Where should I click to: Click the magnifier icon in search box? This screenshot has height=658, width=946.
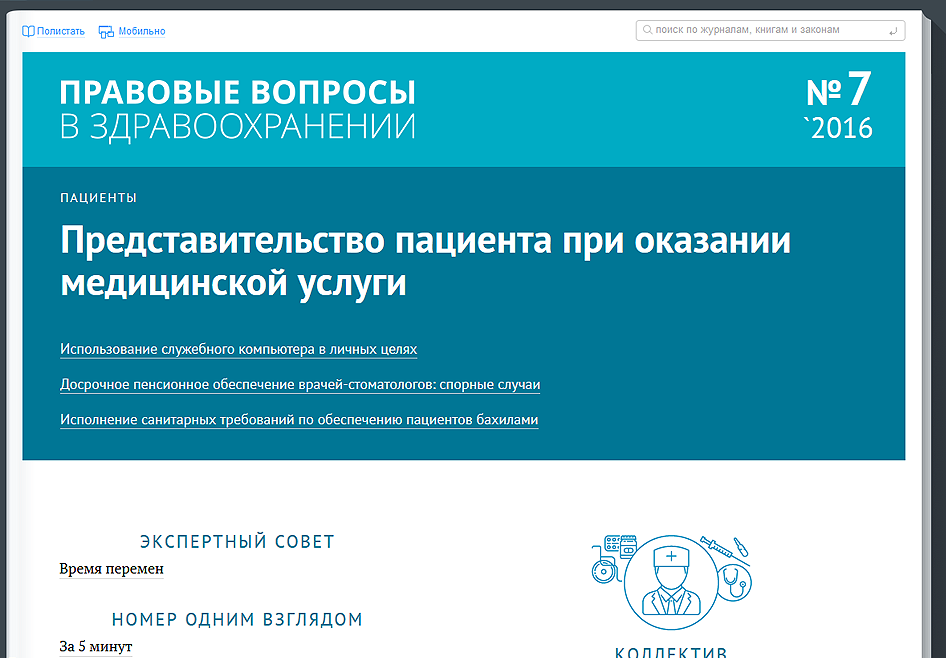(647, 31)
